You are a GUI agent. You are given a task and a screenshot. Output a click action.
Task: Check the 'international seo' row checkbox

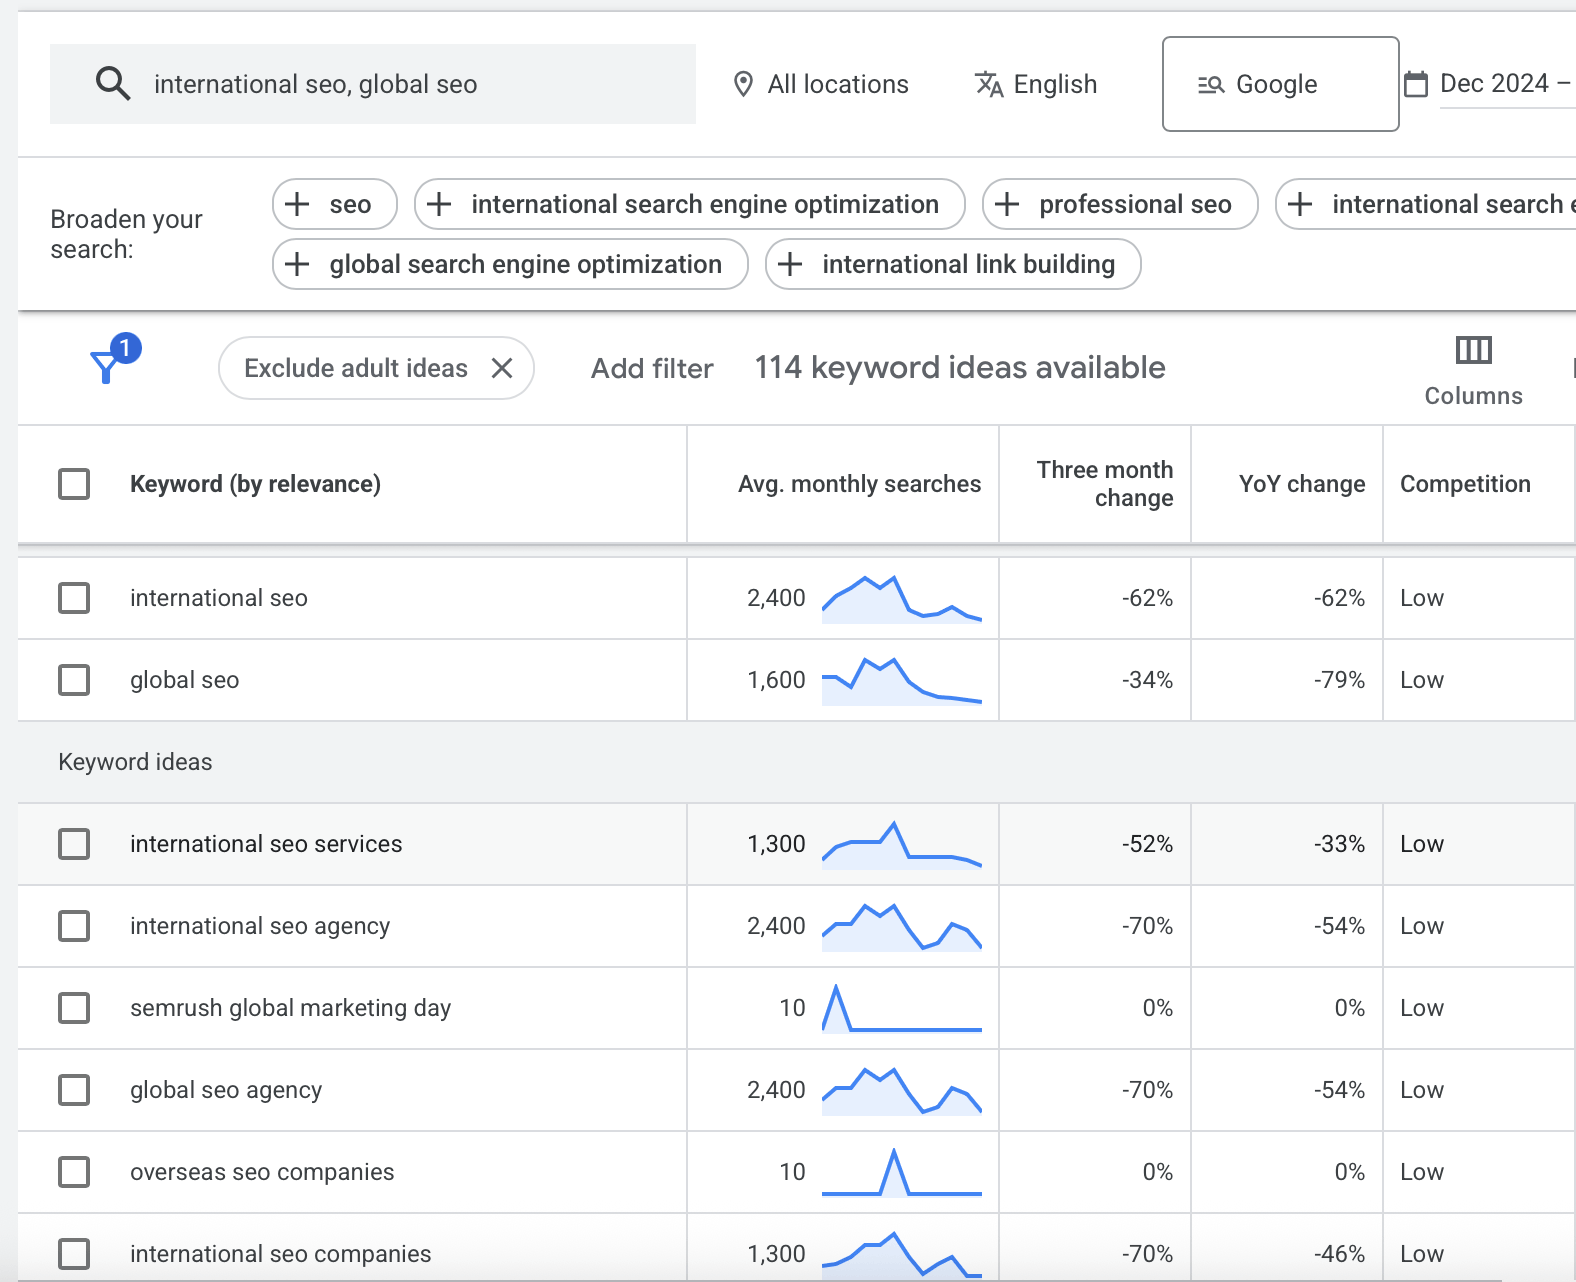(x=74, y=598)
